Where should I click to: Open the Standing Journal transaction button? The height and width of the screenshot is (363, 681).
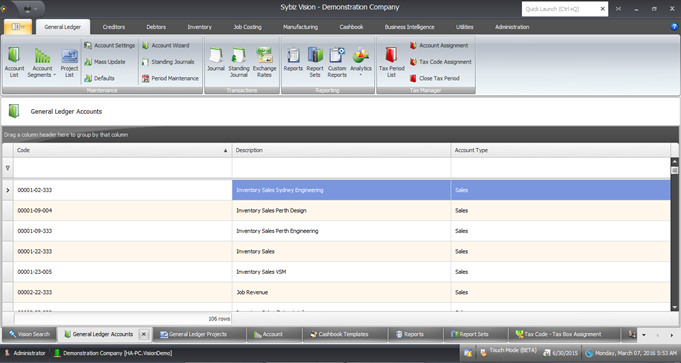coord(239,62)
